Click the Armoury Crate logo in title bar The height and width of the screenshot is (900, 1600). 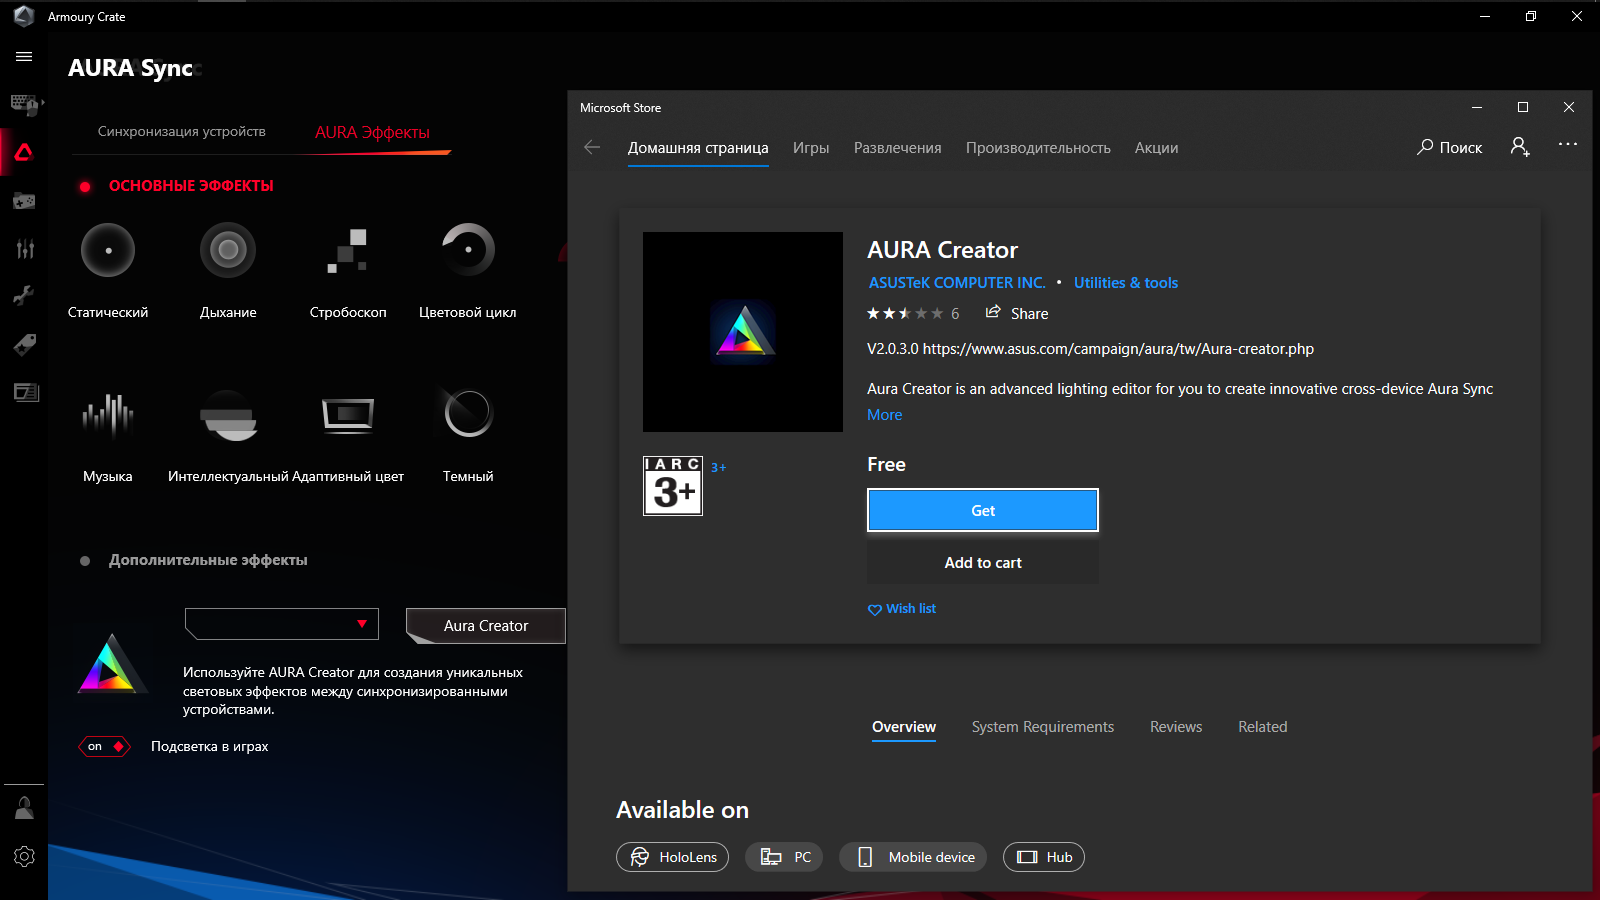24,16
